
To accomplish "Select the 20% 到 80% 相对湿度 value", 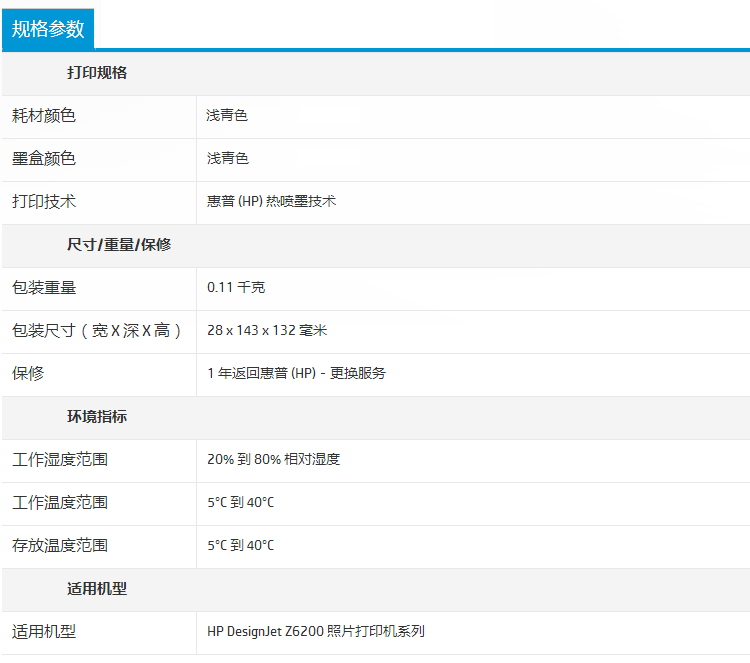I will pyautogui.click(x=273, y=459).
